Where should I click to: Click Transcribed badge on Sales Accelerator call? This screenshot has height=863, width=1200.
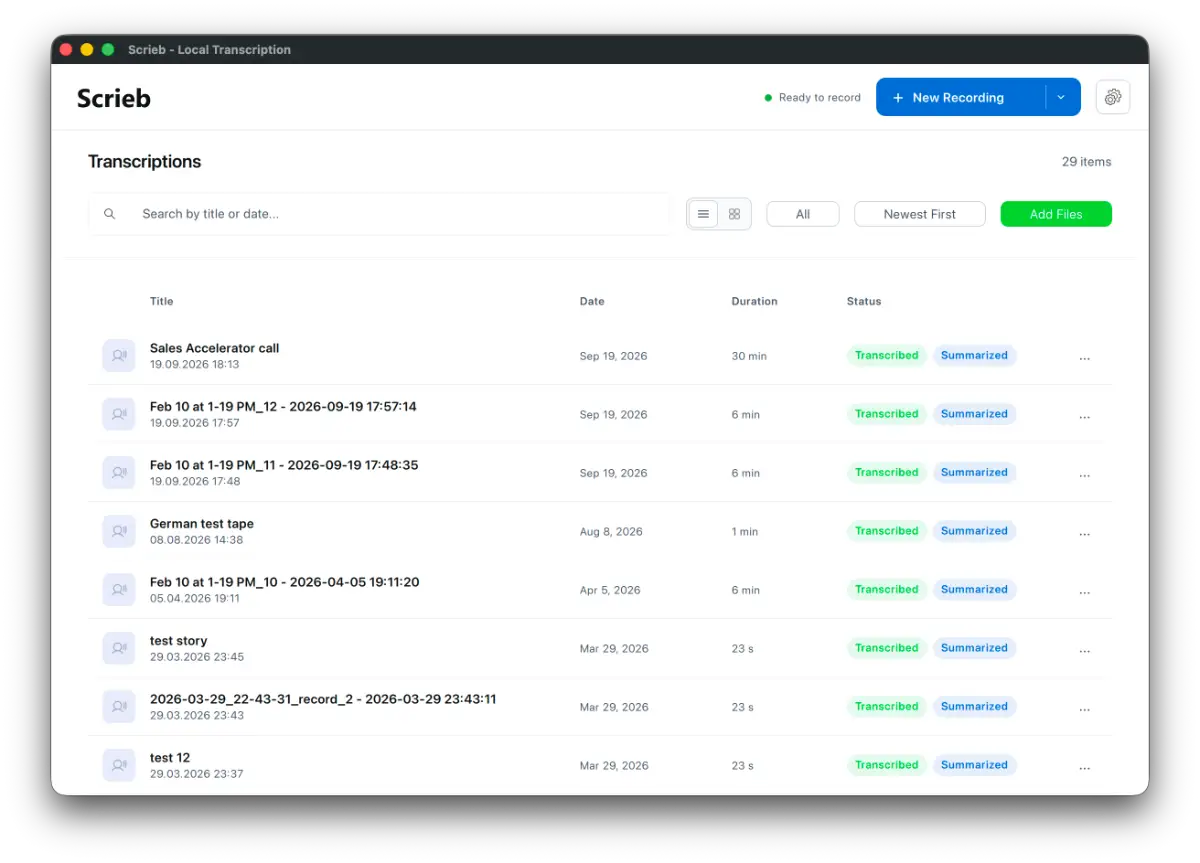point(886,355)
